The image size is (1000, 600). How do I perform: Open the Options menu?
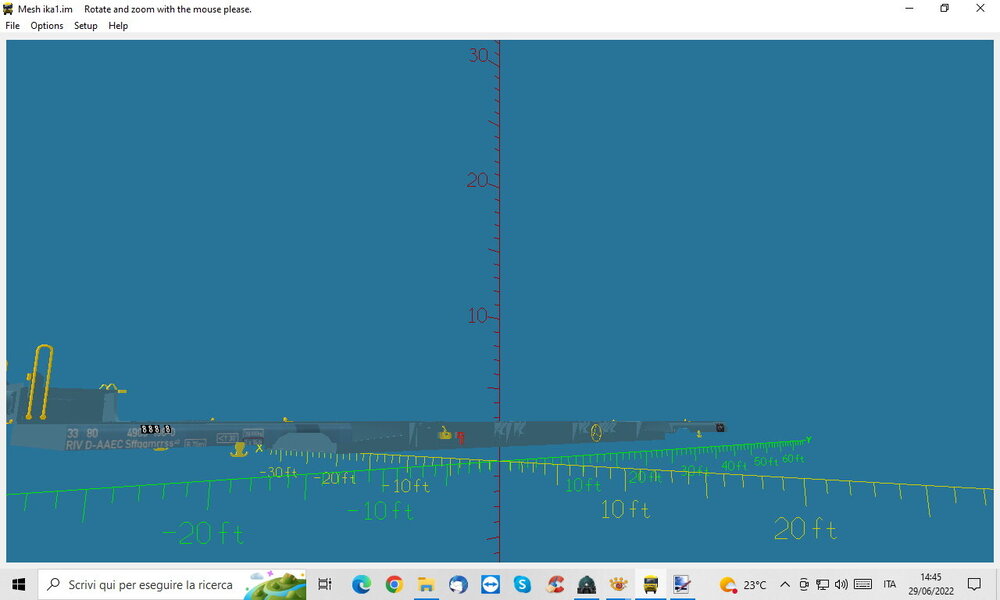(x=47, y=26)
